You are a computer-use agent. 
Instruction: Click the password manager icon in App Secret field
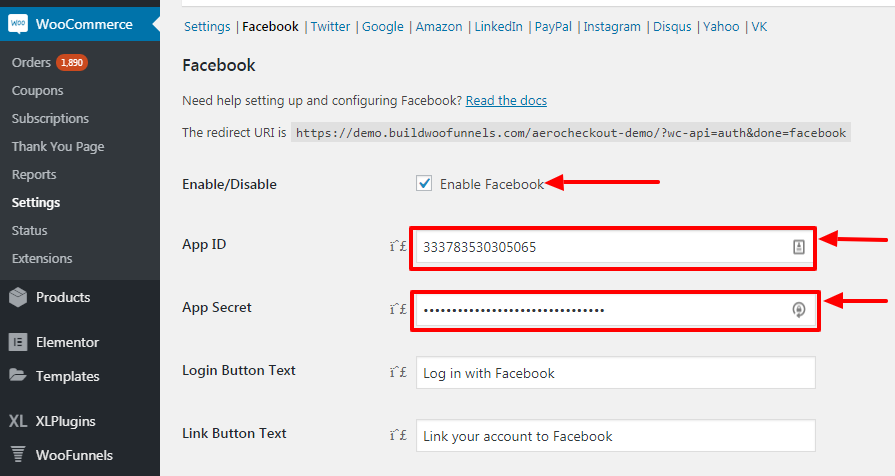tap(799, 309)
